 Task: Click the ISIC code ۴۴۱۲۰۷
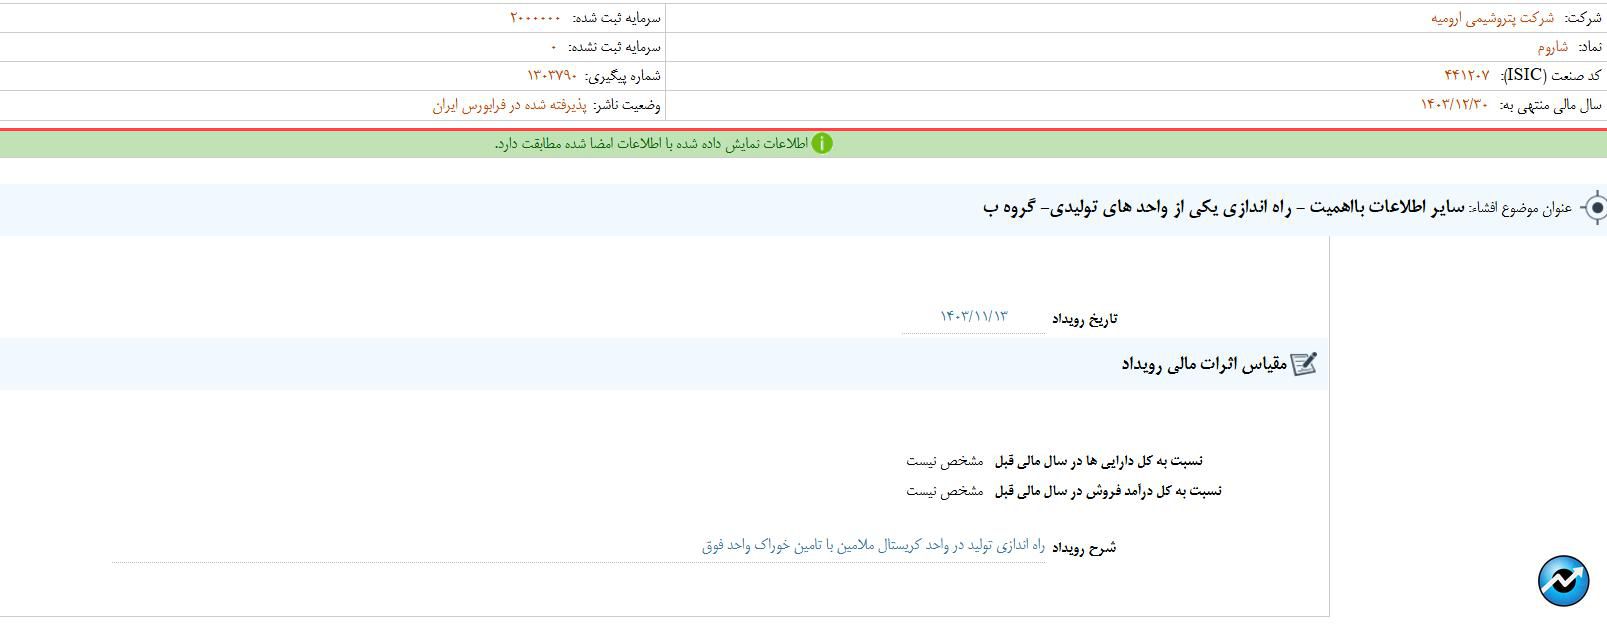click(x=1467, y=76)
